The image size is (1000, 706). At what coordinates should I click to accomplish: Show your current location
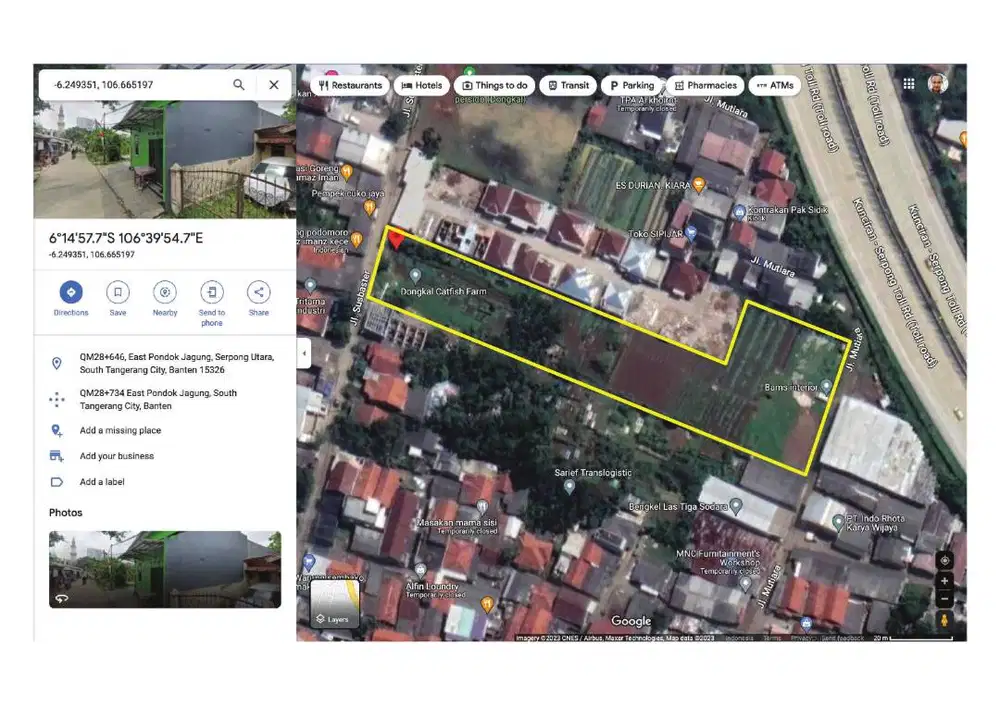(x=945, y=560)
